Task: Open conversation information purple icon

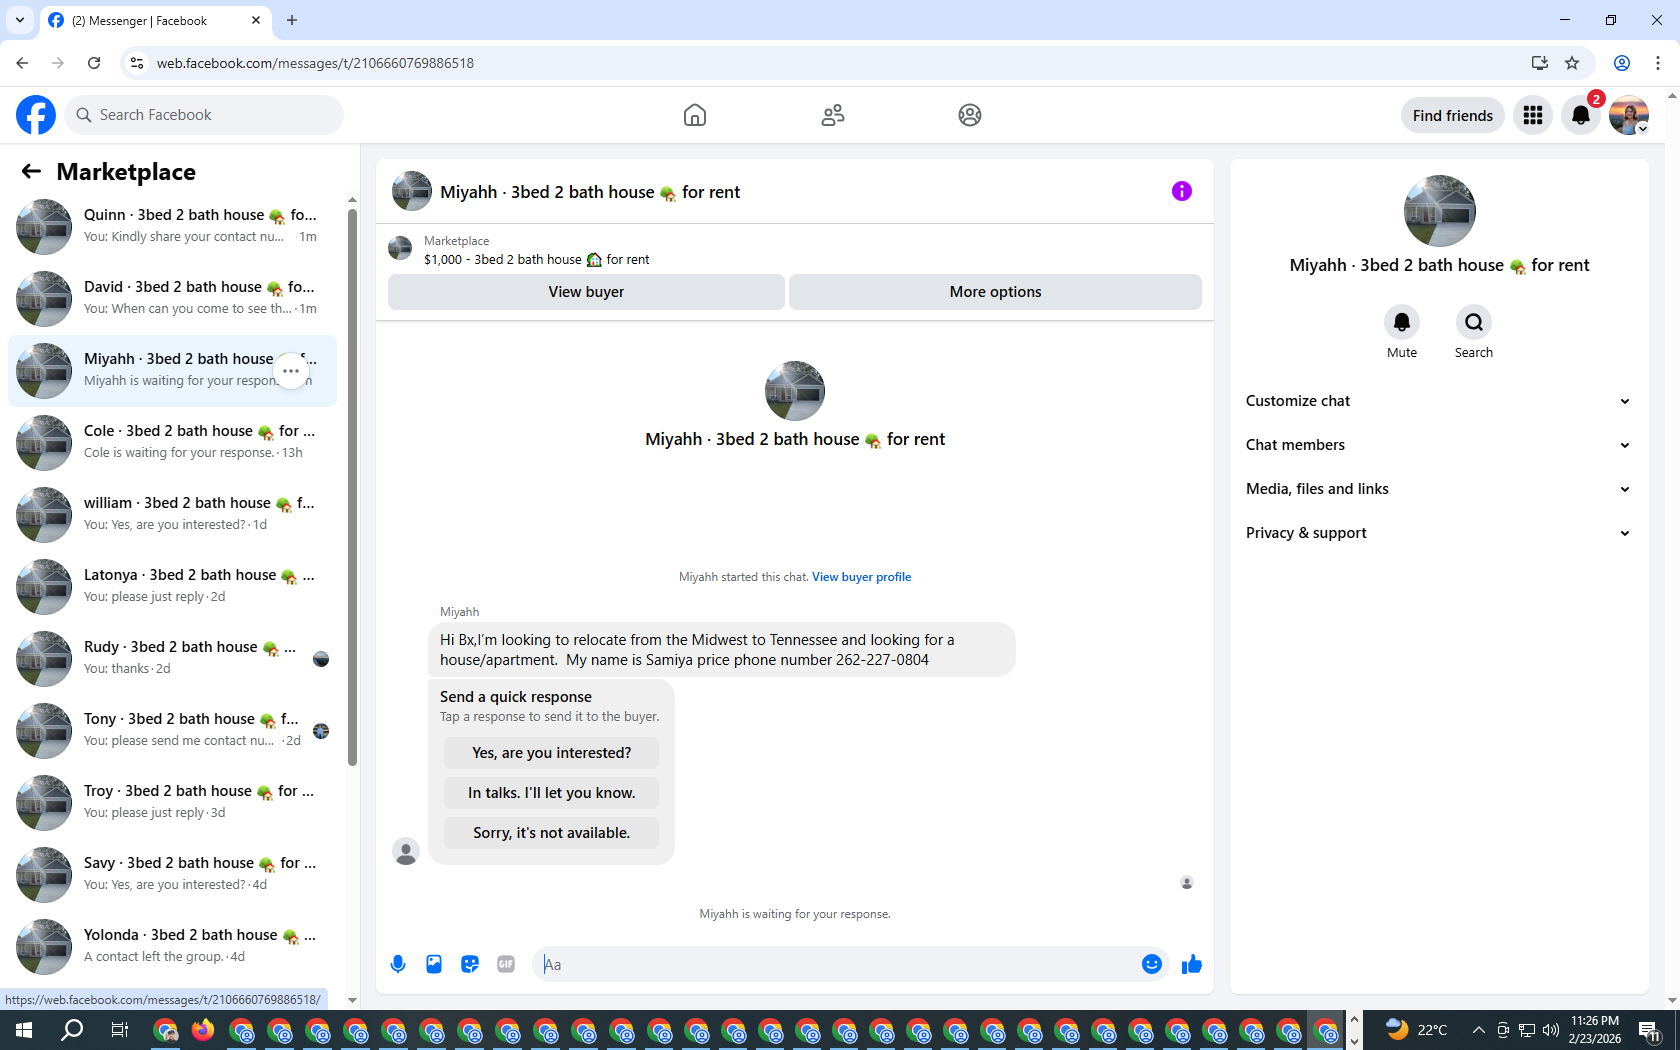Action: point(1182,191)
